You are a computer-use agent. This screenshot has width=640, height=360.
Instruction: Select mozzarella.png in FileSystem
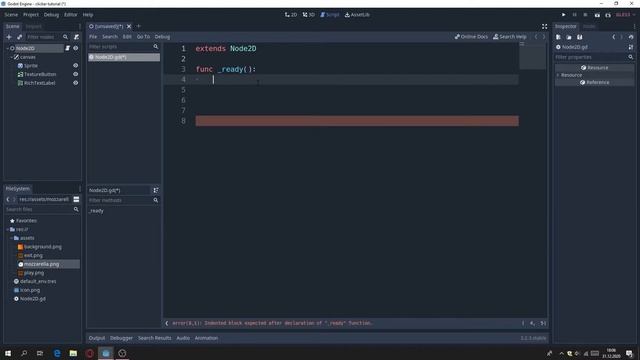41,264
